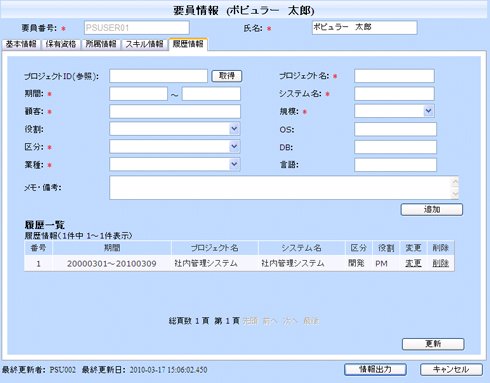Click the 次へ pagination link
Screen dimensions: 490x383
(290, 321)
